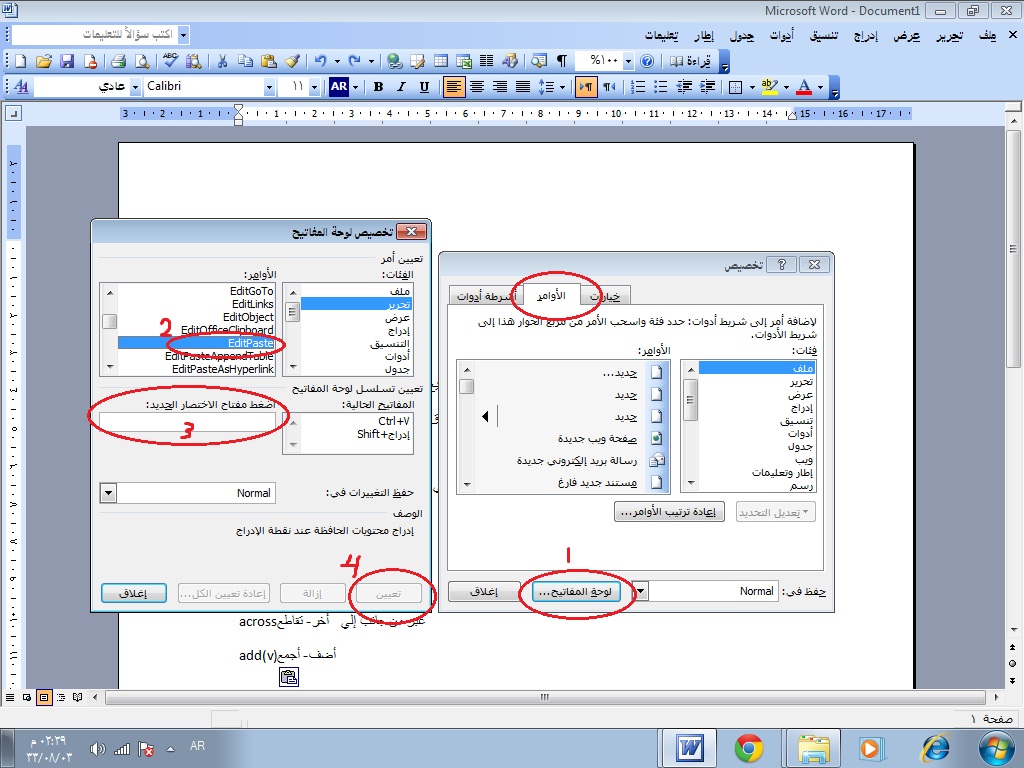Screen dimensions: 1024x768
Task: Expand the font color dropdown arrow
Action: click(x=821, y=86)
